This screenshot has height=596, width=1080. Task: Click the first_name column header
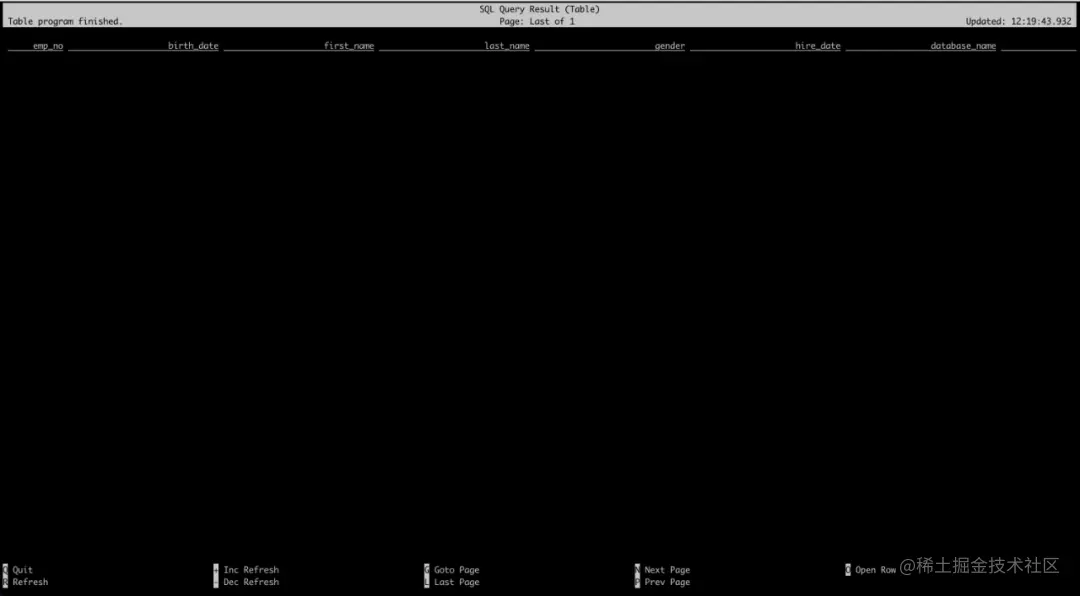tap(349, 46)
